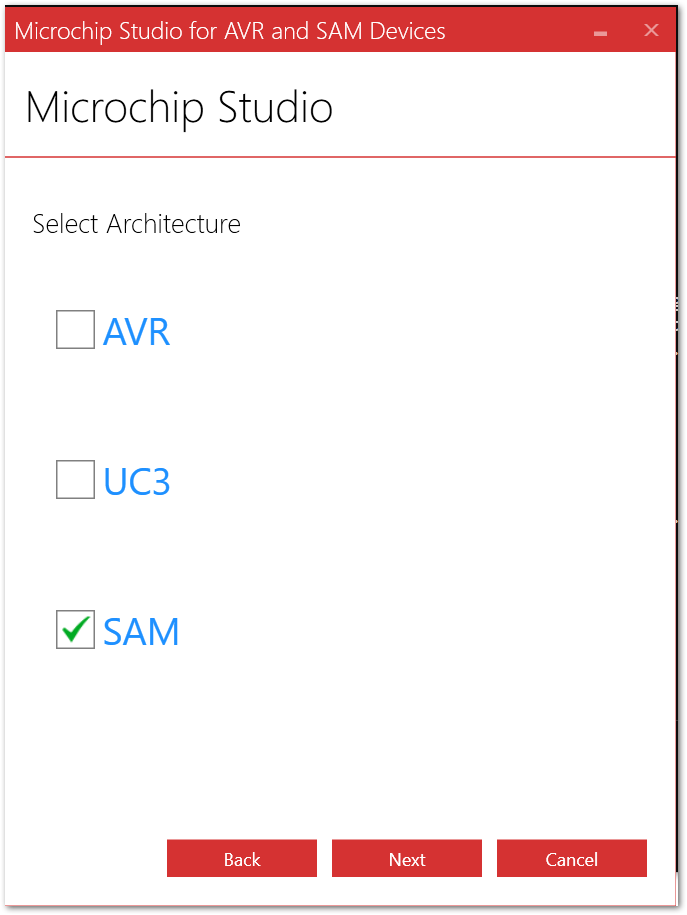Click the Select Architecture label
This screenshot has width=687, height=915.
coord(137,224)
